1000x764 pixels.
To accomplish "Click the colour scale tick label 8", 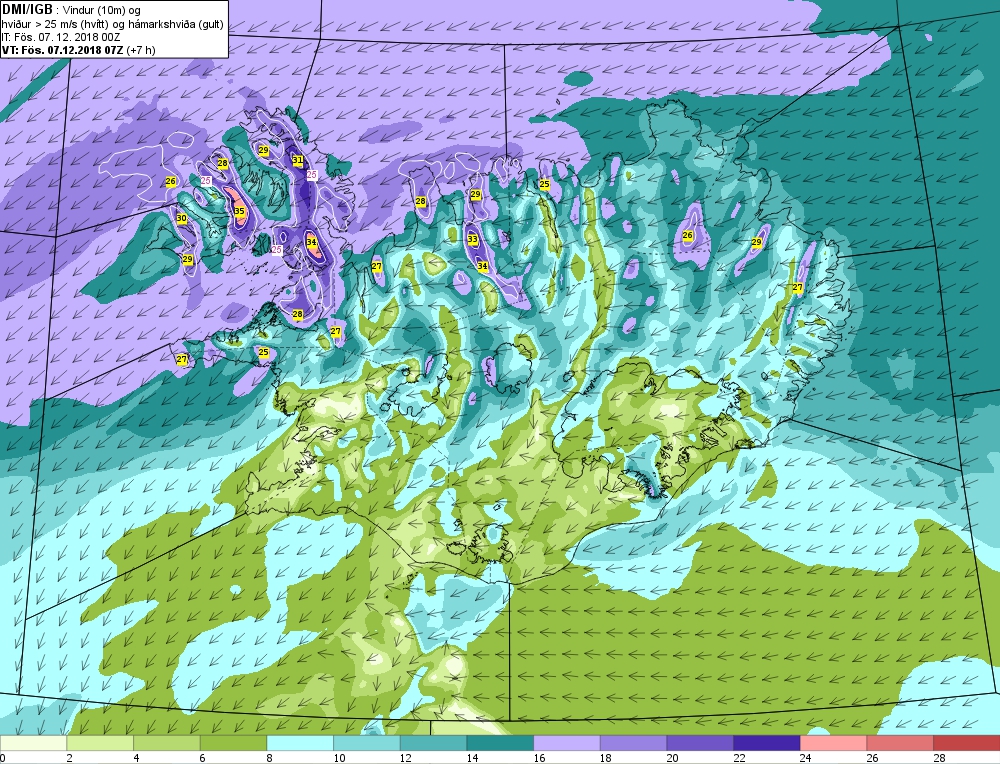I will pyautogui.click(x=270, y=758).
